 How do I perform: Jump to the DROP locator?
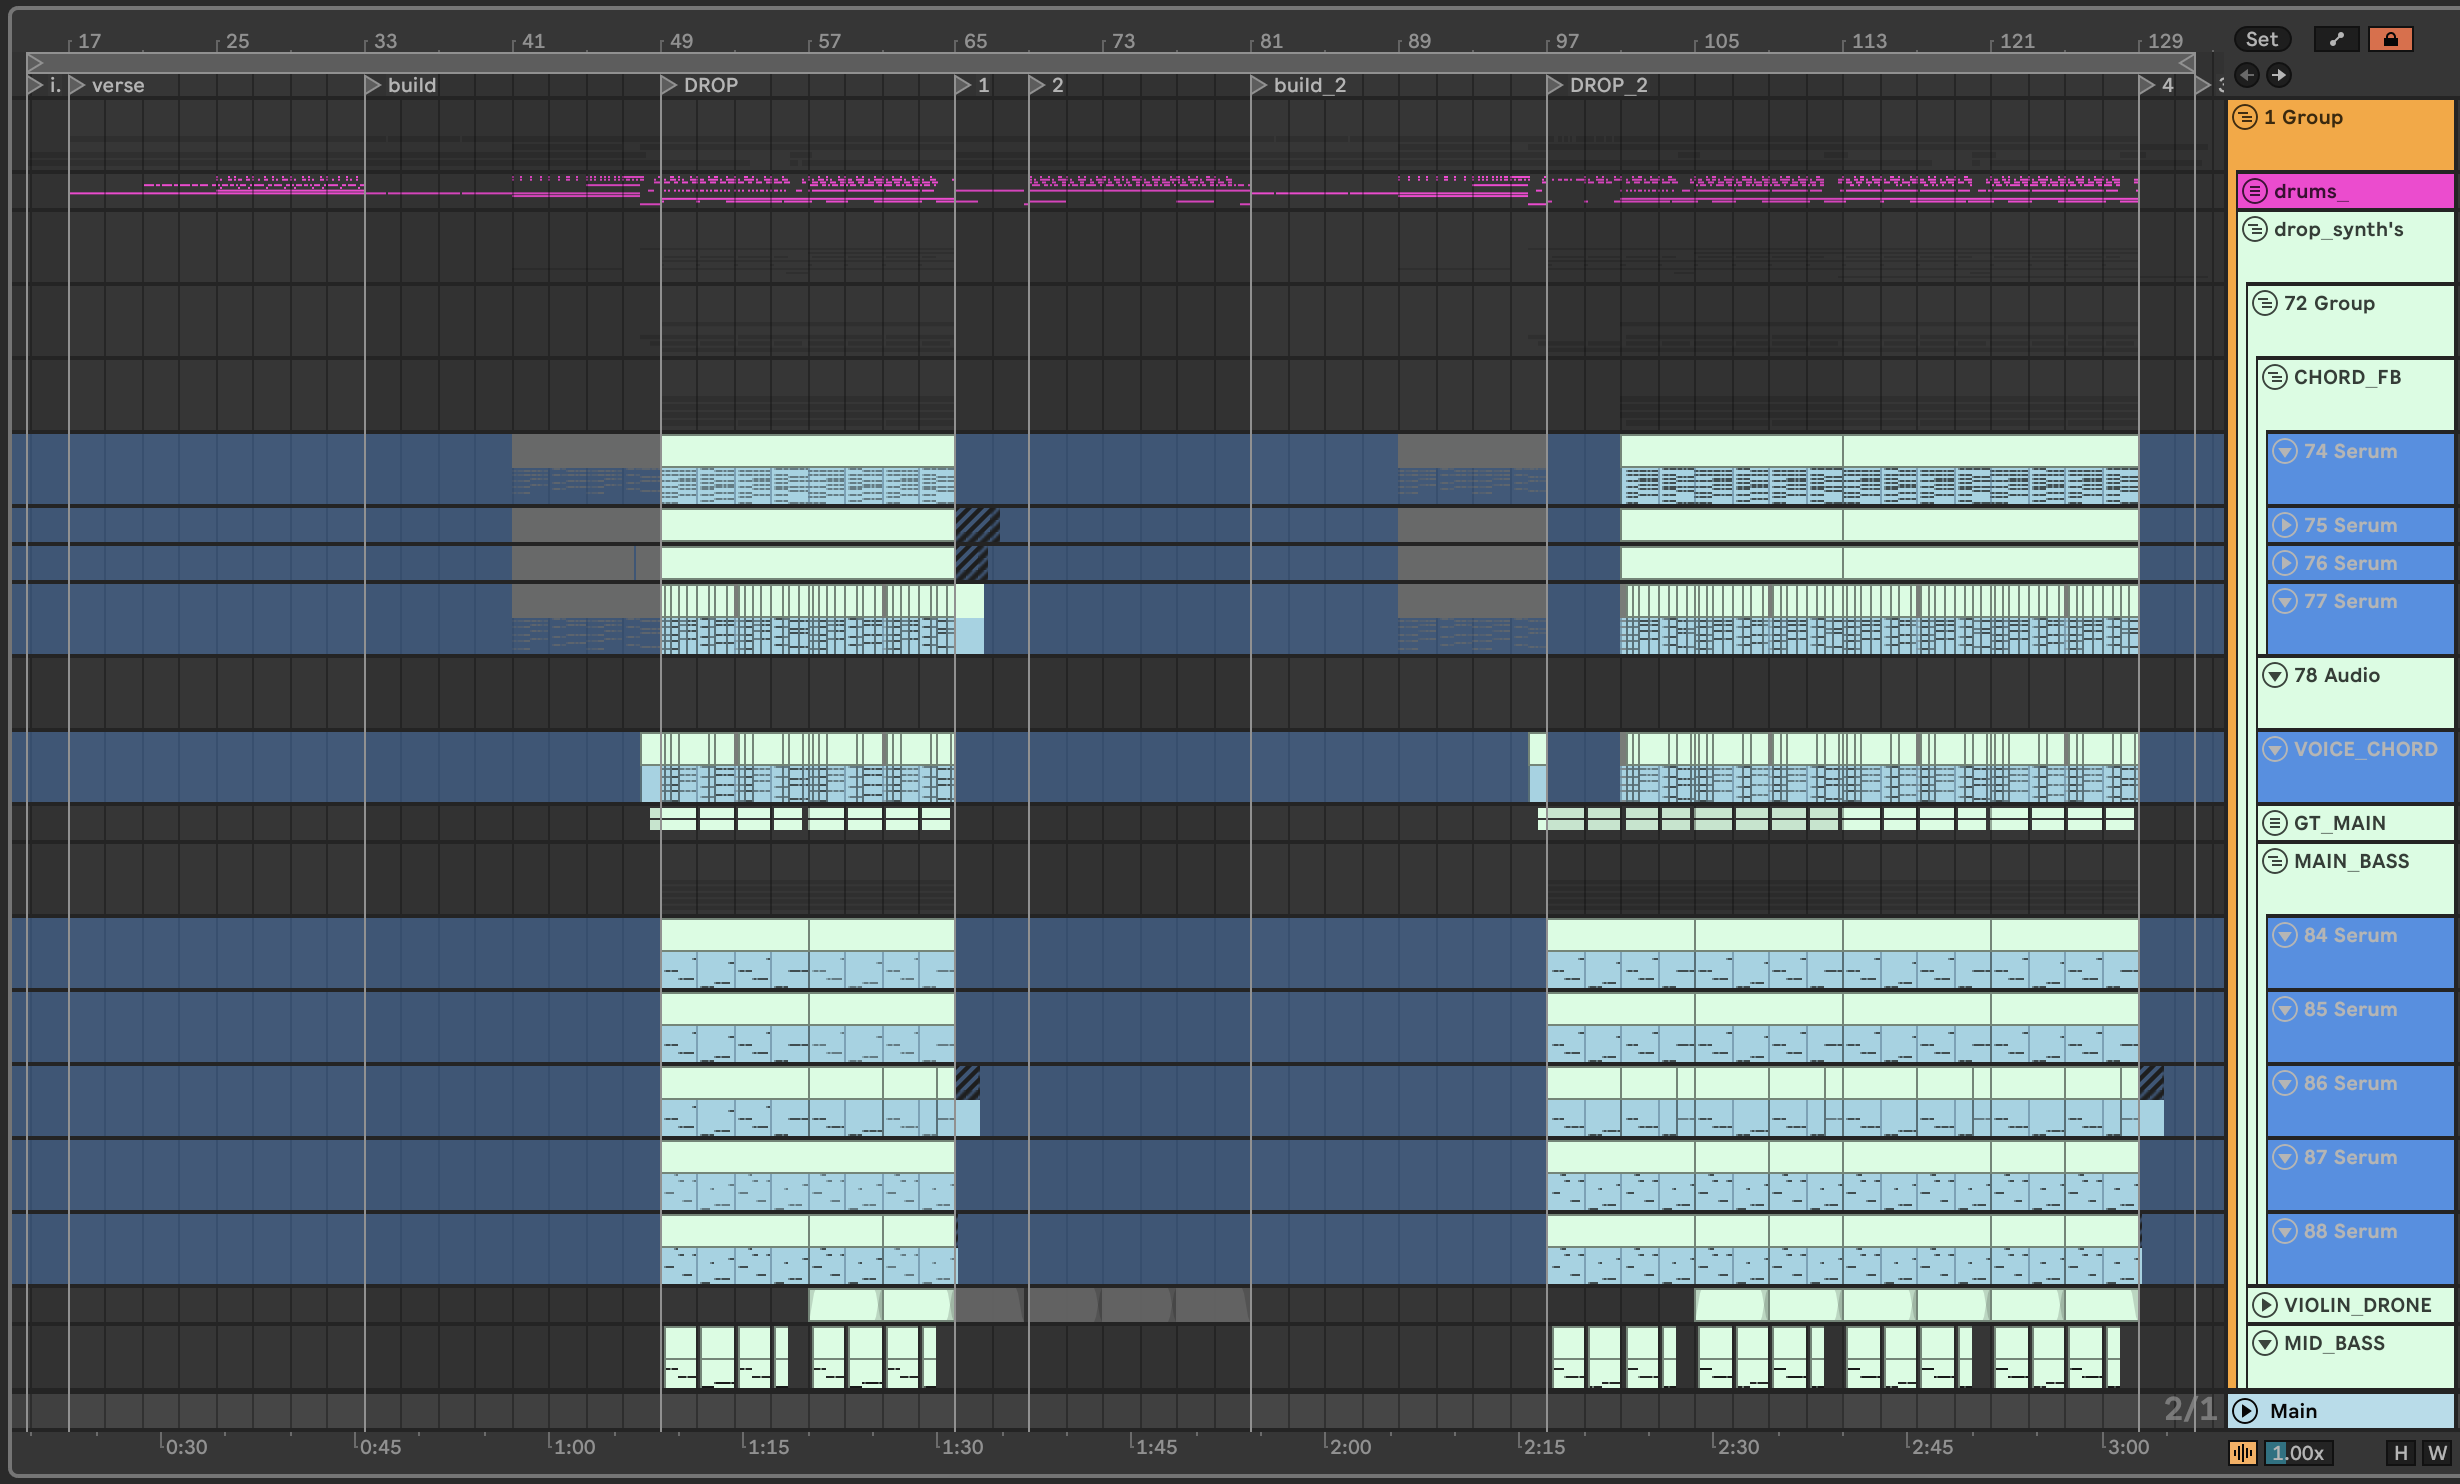[669, 85]
